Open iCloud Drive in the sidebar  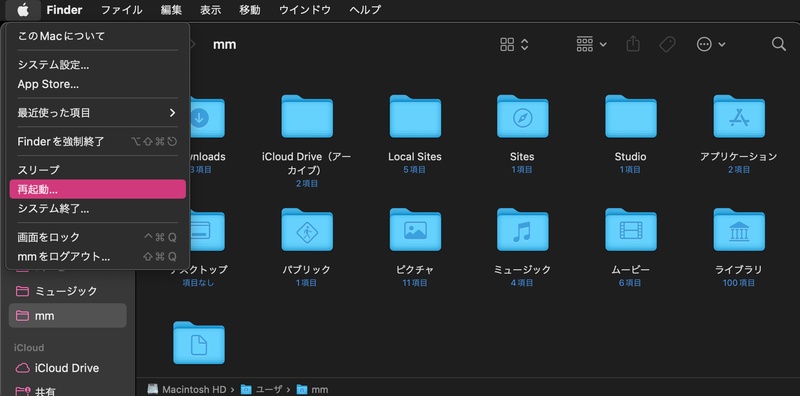click(67, 368)
